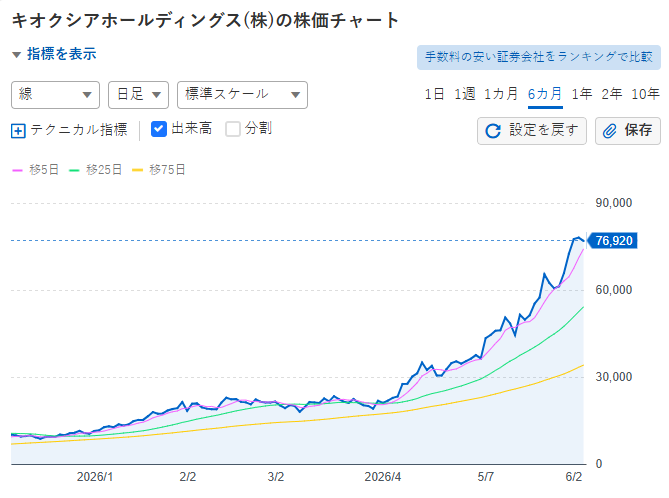This screenshot has height=498, width=669.
Task: Click the 移5日 legend entry
Action: (x=35, y=170)
